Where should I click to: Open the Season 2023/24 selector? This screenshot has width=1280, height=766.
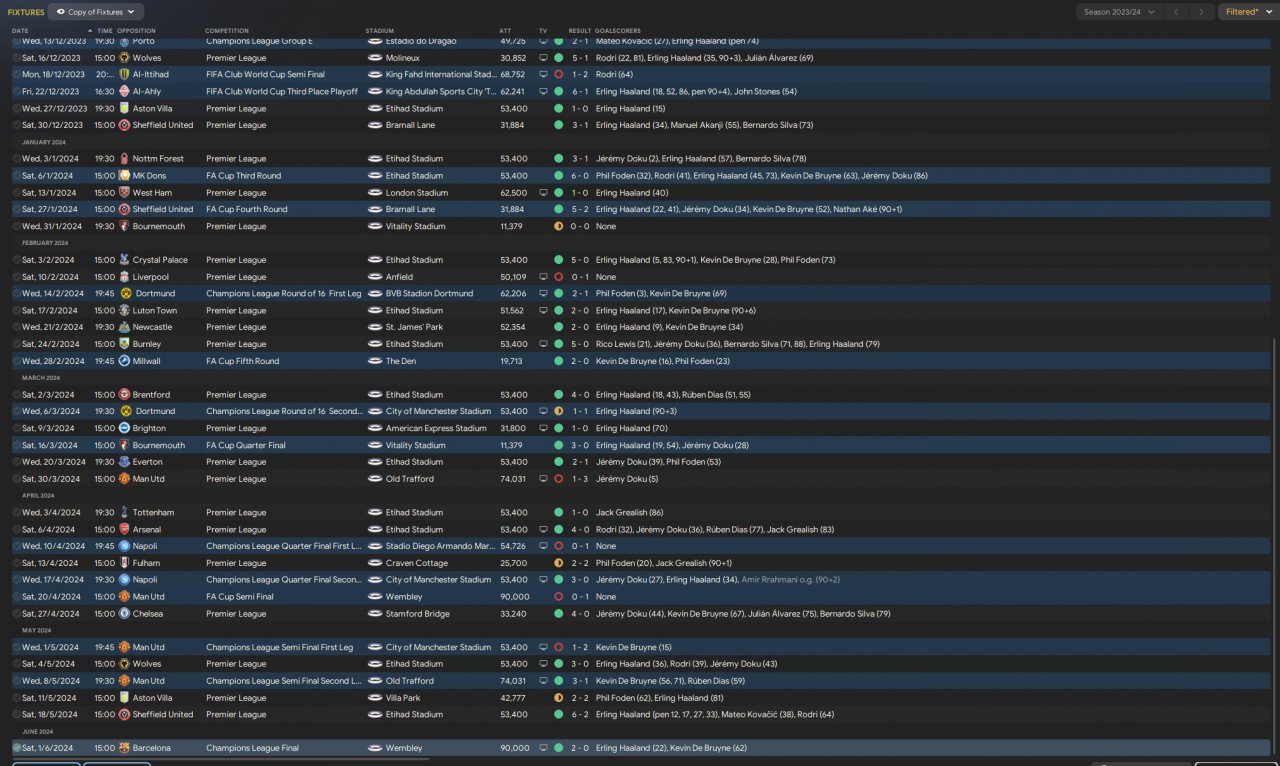click(1119, 12)
